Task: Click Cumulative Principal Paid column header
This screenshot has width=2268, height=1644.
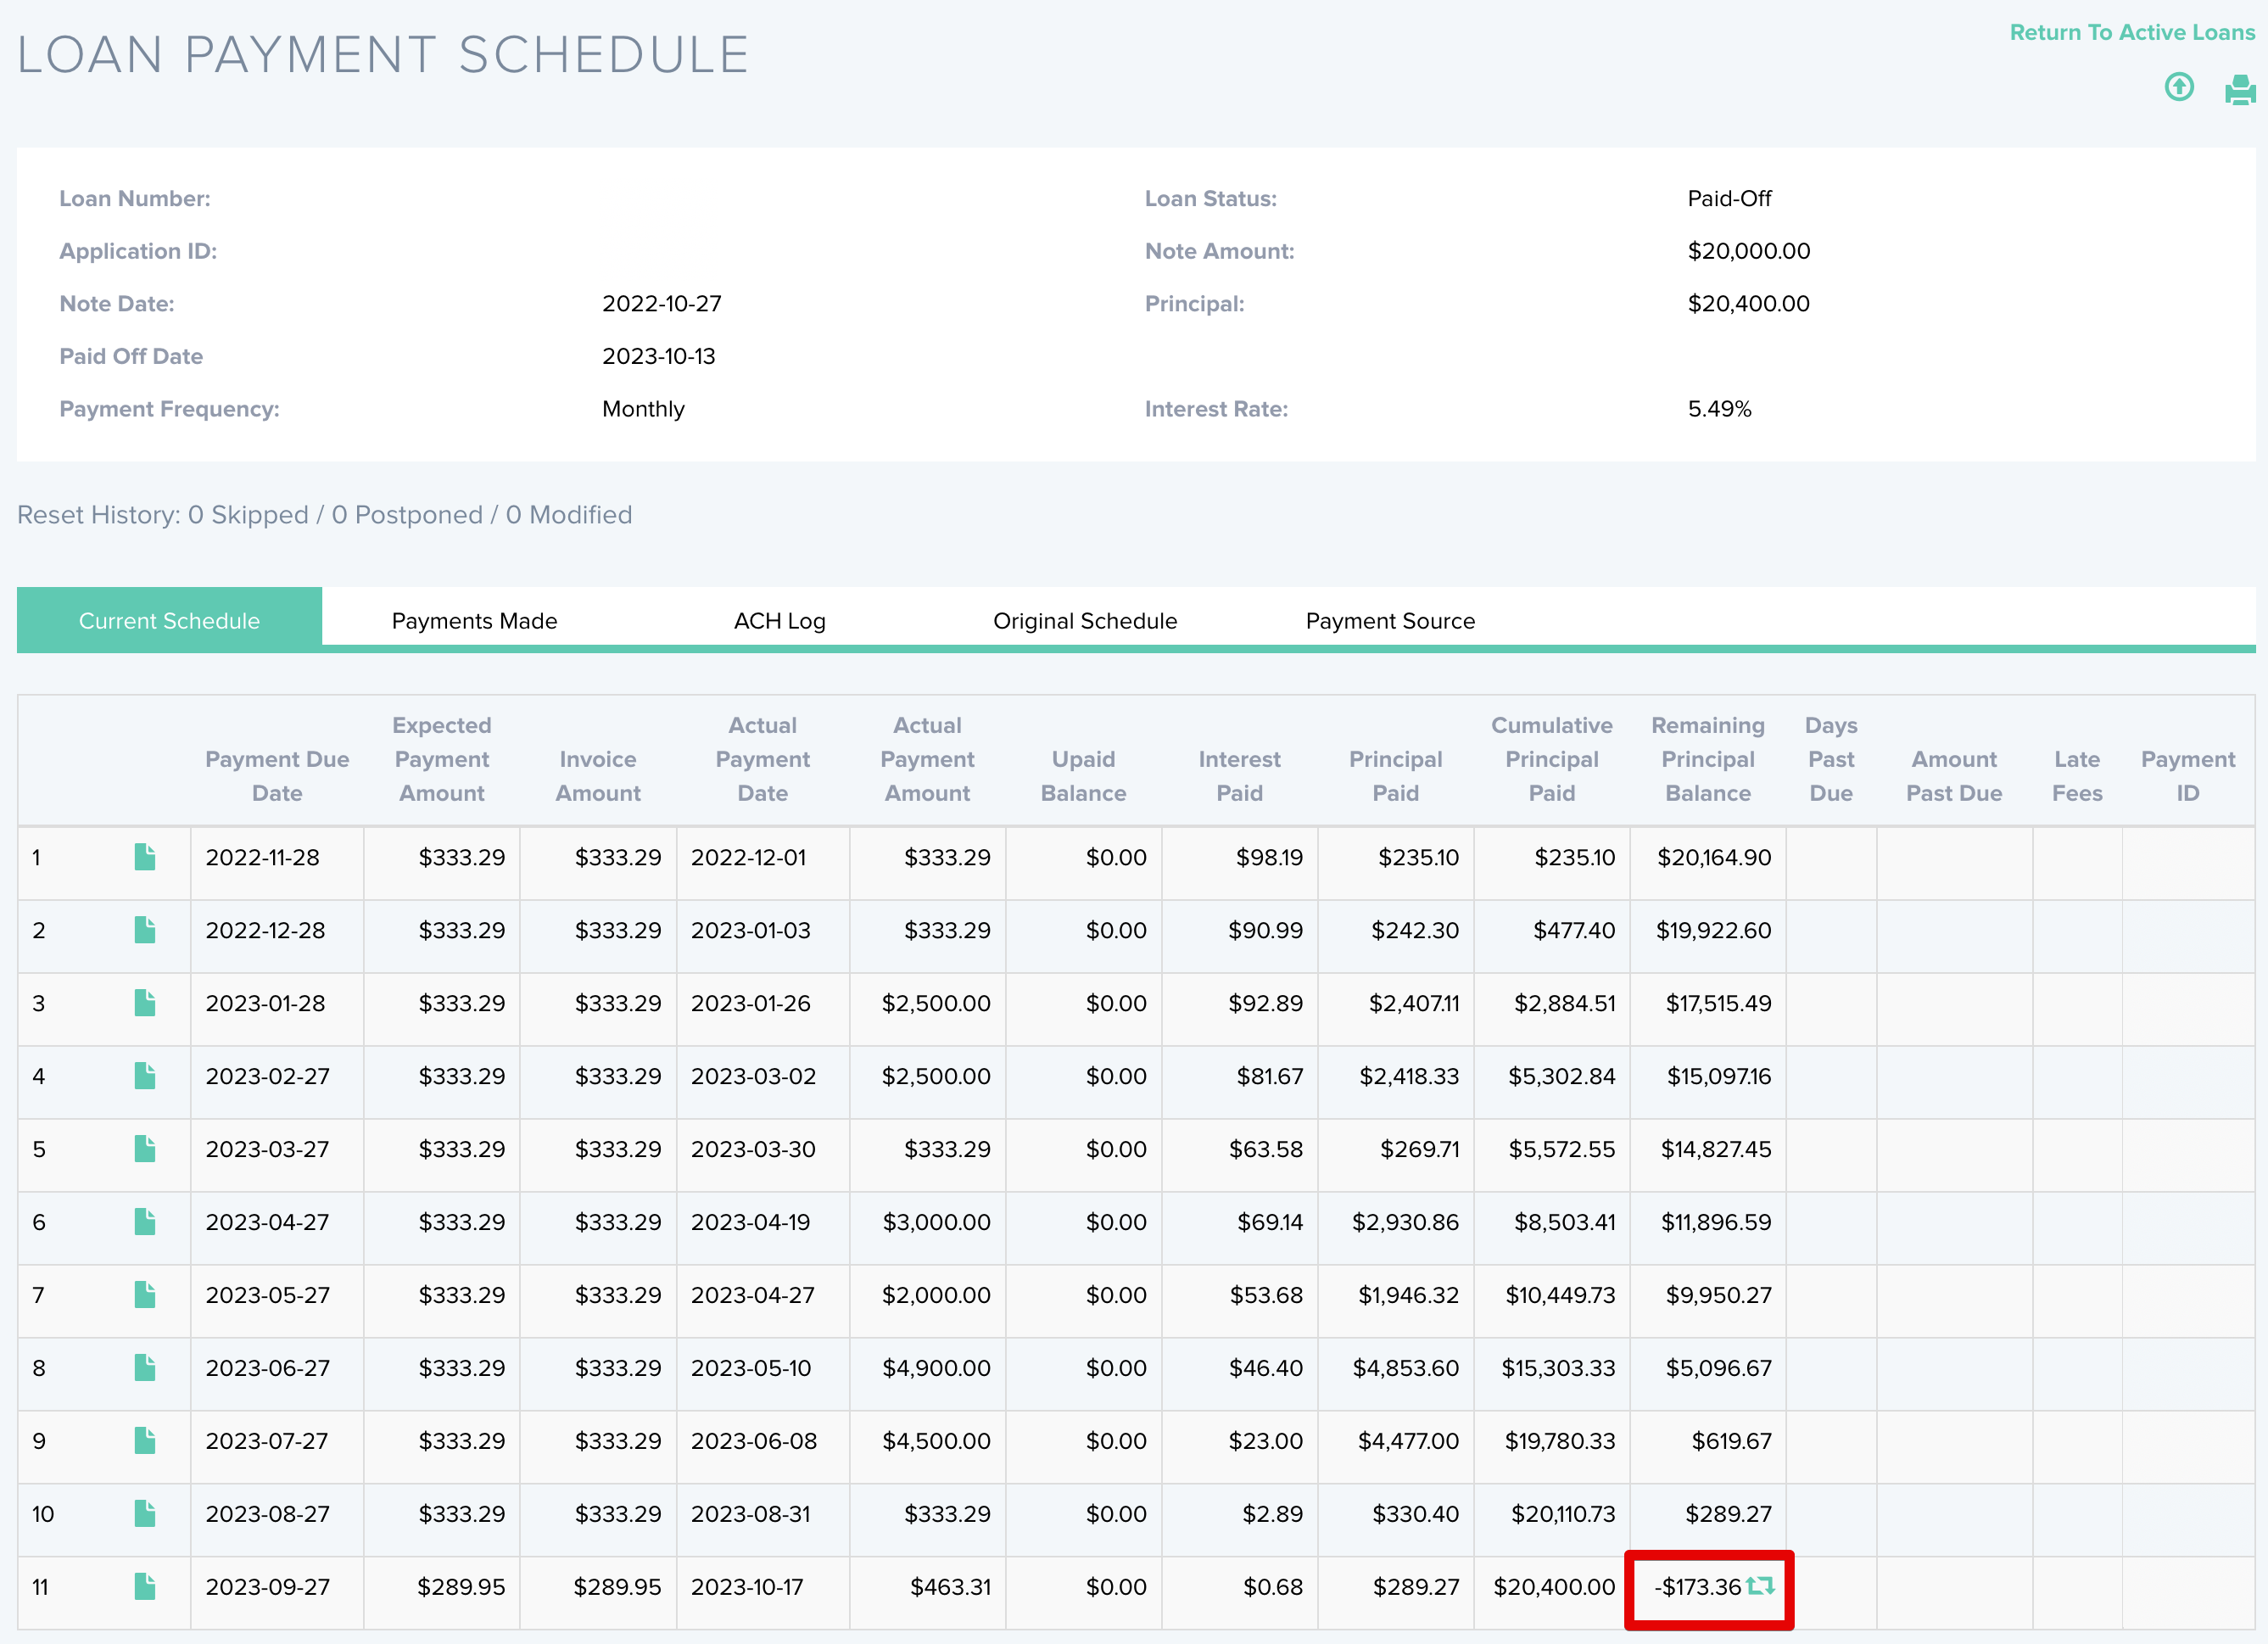Action: click(1552, 759)
